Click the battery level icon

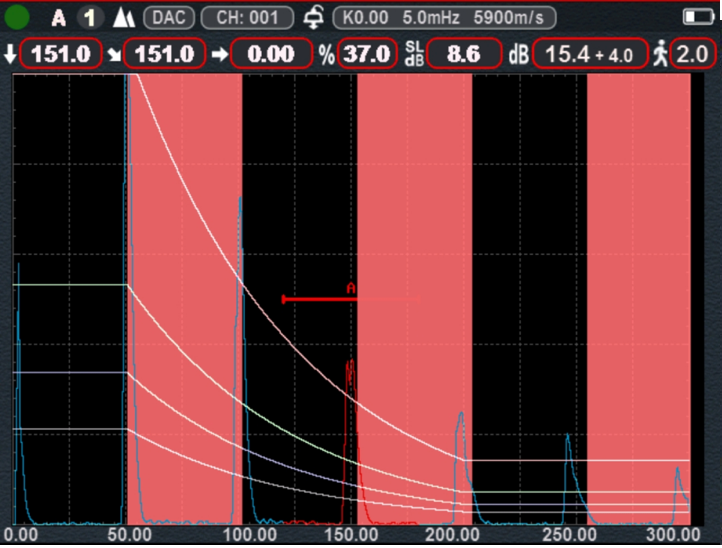[x=696, y=18]
